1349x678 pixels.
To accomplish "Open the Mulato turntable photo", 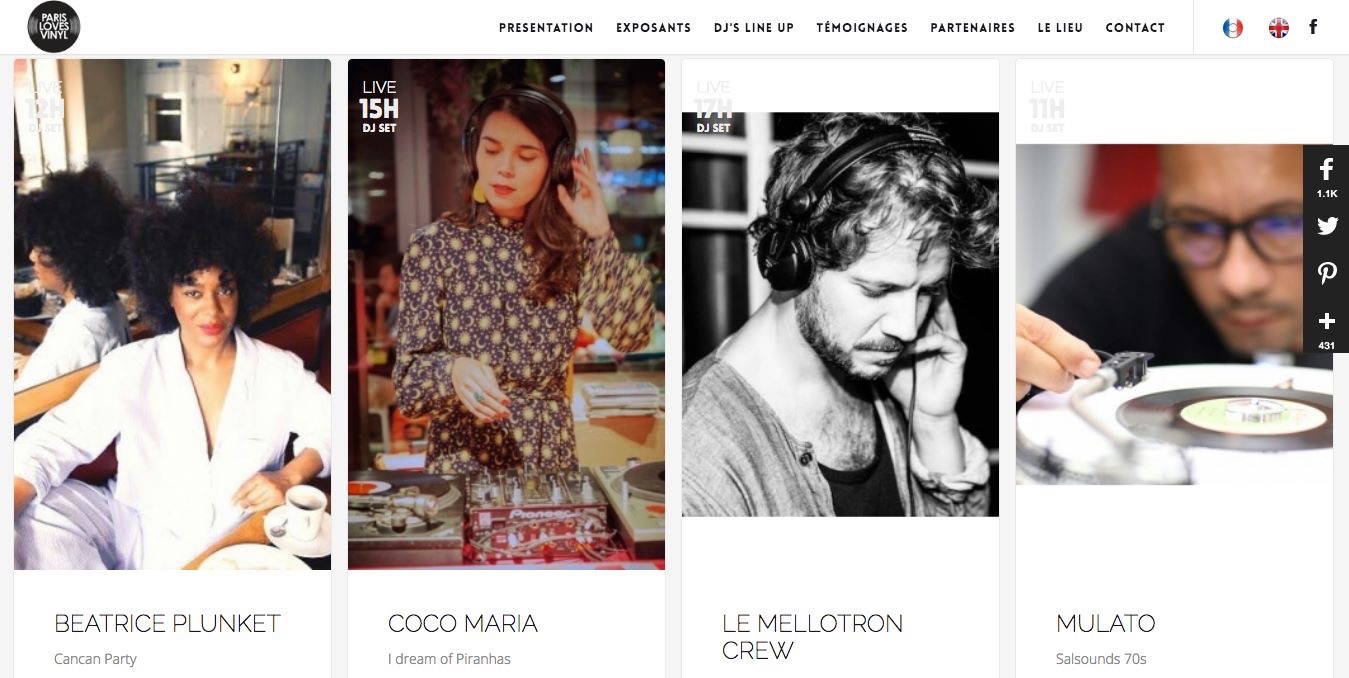I will (x=1174, y=314).
